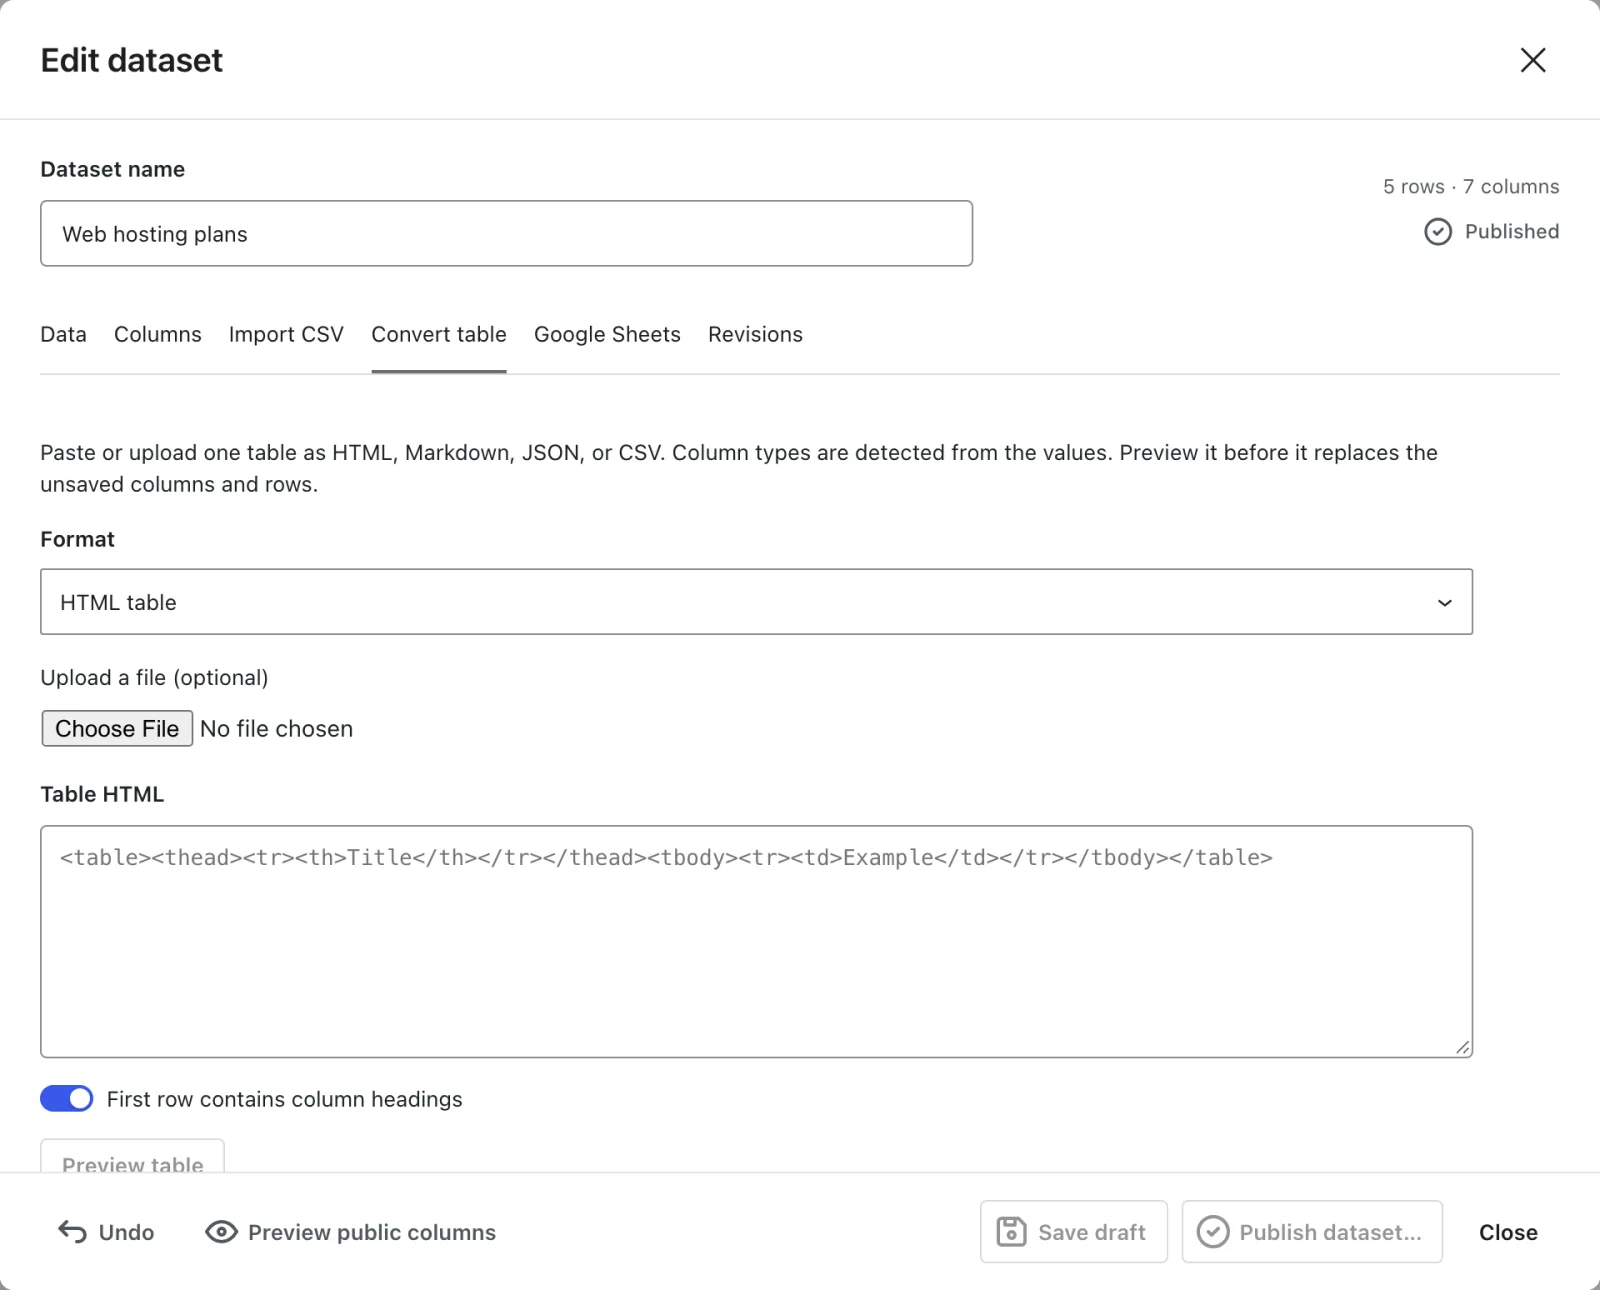Toggle First row contains column headings switch
The width and height of the screenshot is (1600, 1290).
pyautogui.click(x=67, y=1099)
